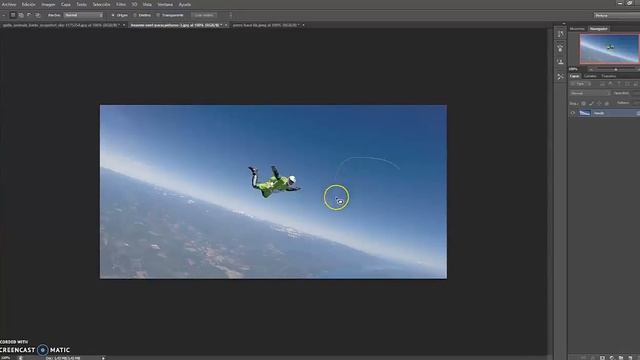Switch to the Navegador panel tab
The height and width of the screenshot is (360, 640).
pyautogui.click(x=598, y=29)
